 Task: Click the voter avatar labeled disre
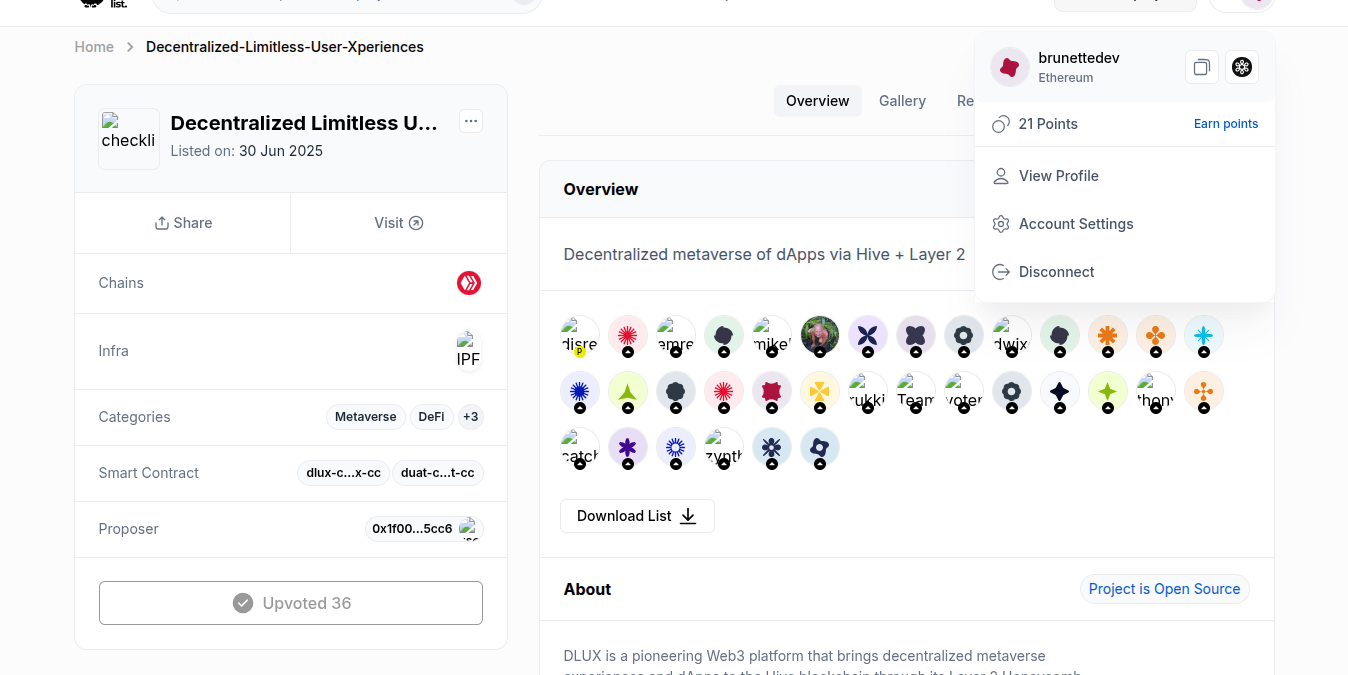[580, 335]
